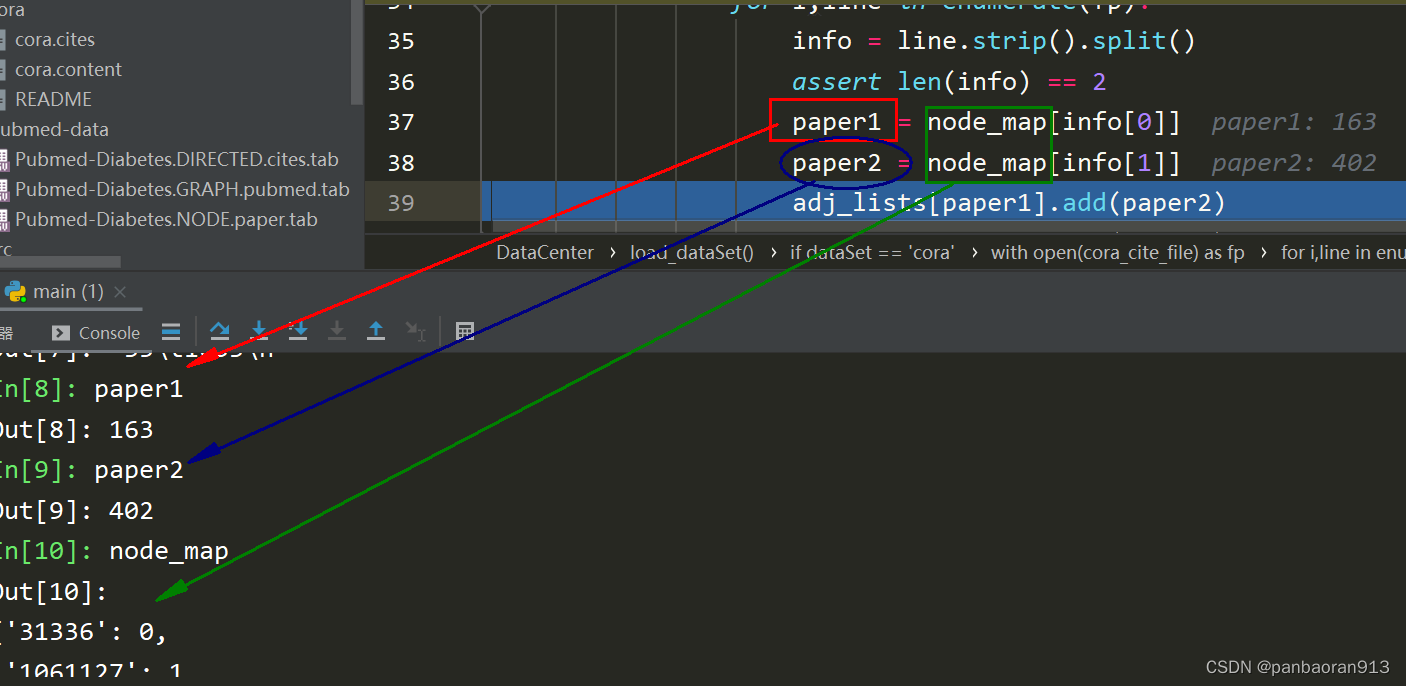Click the project panel vertical scrollbar
The image size is (1406, 686).
pyautogui.click(x=357, y=50)
